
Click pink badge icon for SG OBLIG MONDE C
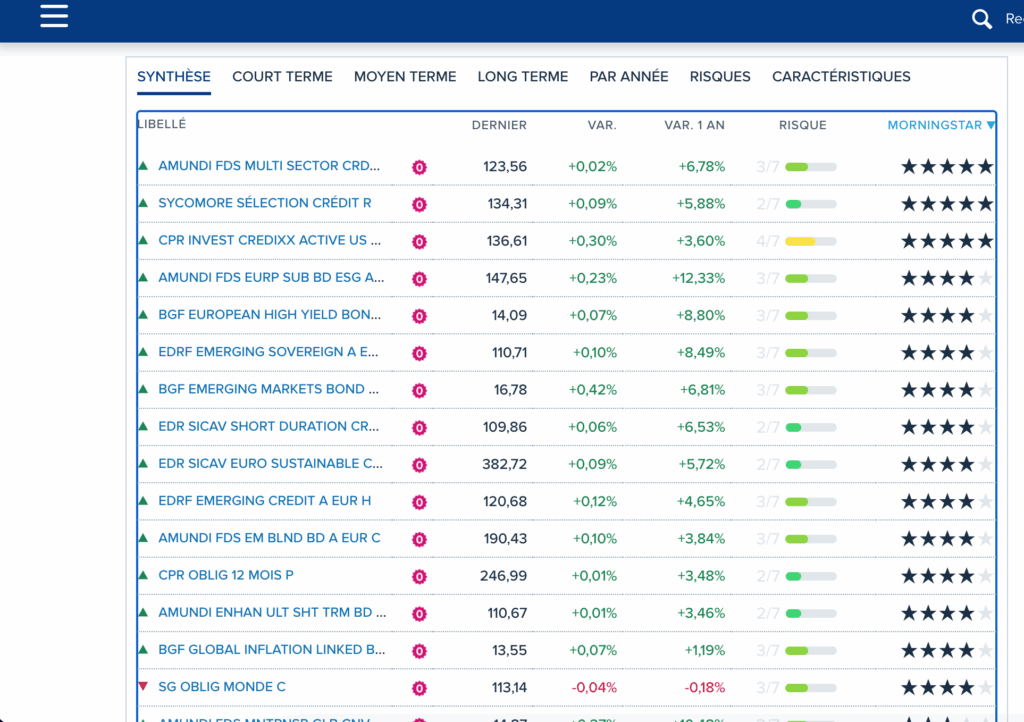[419, 688]
